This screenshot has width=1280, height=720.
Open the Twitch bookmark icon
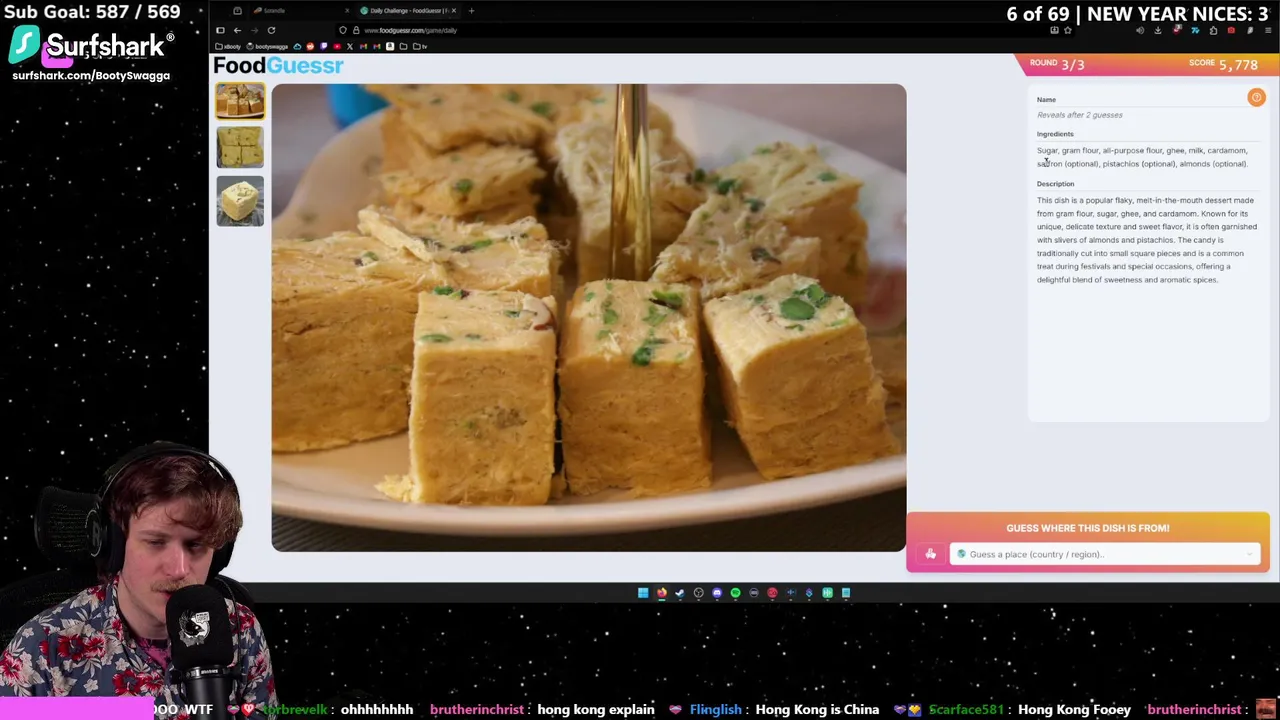323,46
